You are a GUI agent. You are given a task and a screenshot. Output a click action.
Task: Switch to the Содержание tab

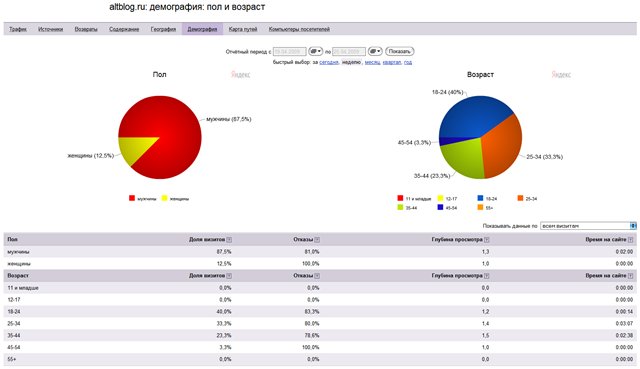click(x=124, y=29)
